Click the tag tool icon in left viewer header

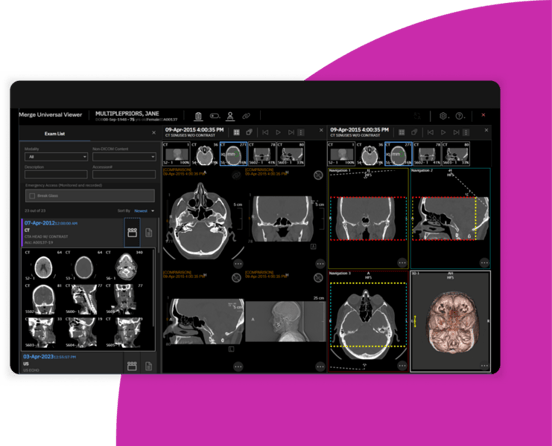[249, 132]
